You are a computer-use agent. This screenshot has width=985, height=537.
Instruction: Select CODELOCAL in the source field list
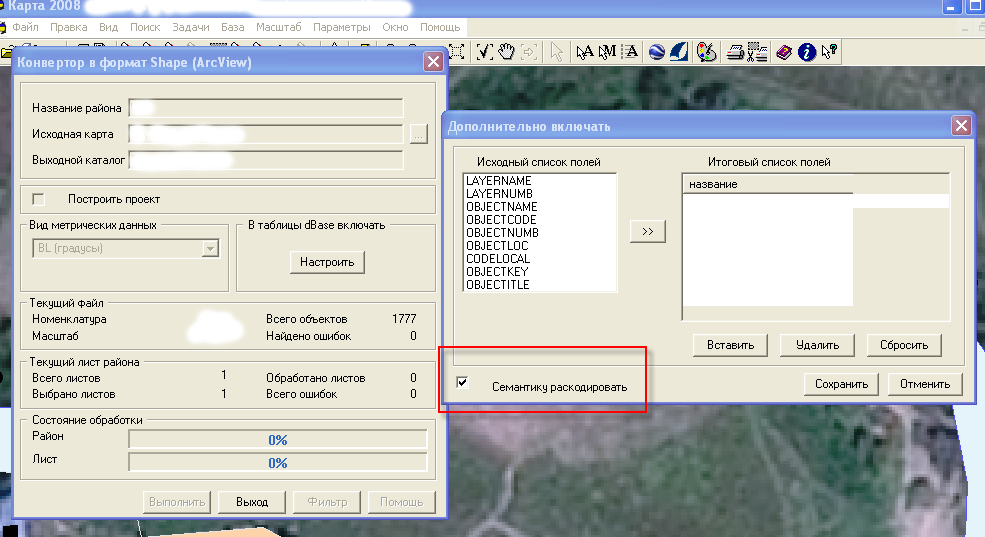(x=498, y=259)
